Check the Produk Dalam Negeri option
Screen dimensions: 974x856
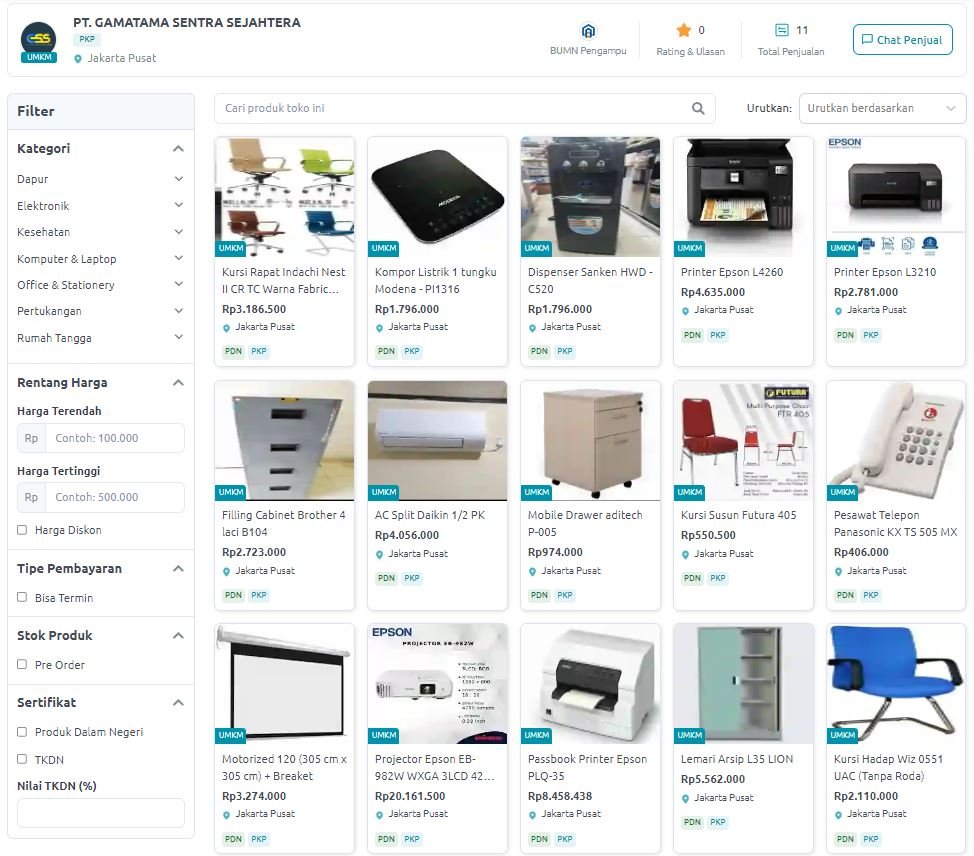pos(22,732)
